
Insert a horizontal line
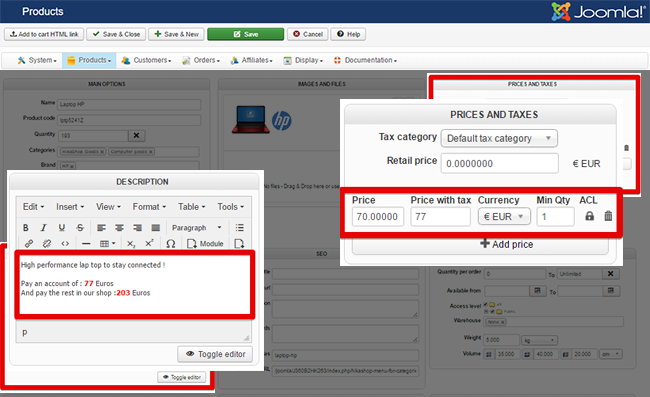86,243
